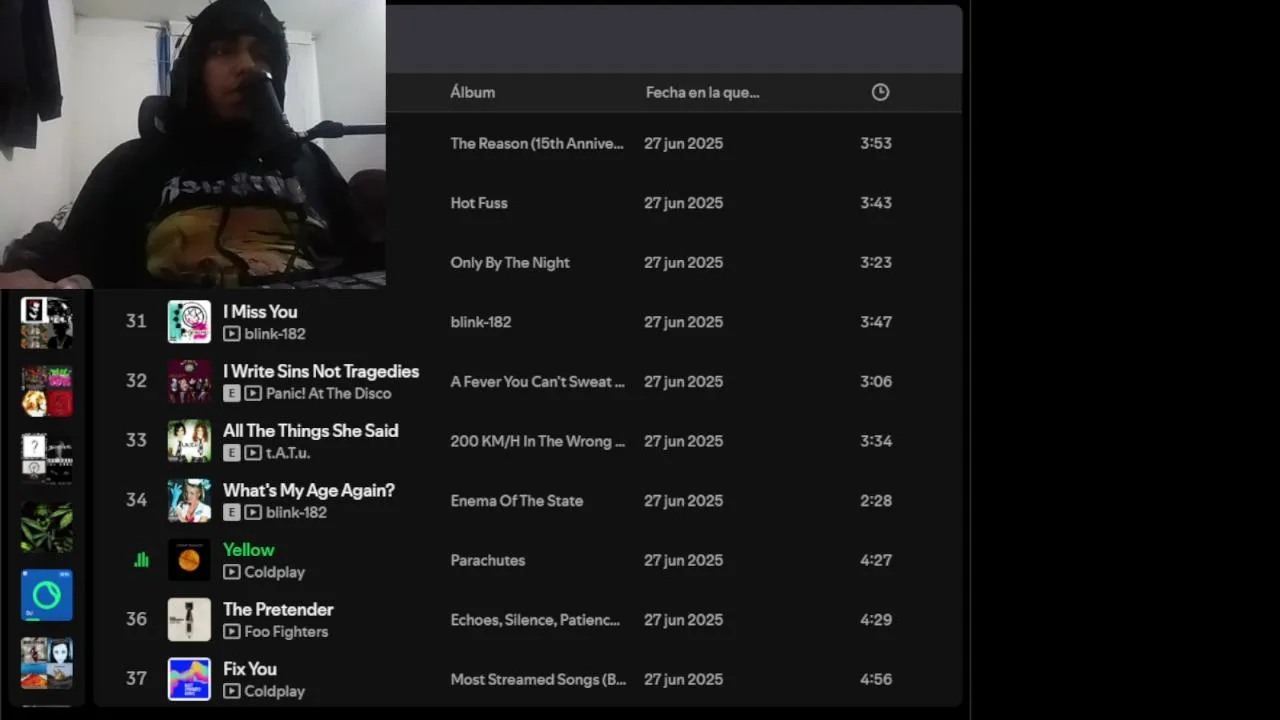The image size is (1280, 720).
Task: Click the 27 jun 2025 date in The Pretender row
Action: [x=683, y=619]
